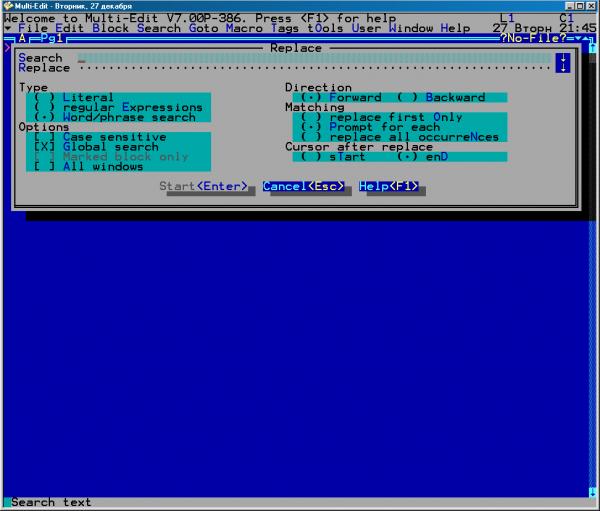600x511 pixels.
Task: Click the L1 line indicator
Action: coord(507,18)
